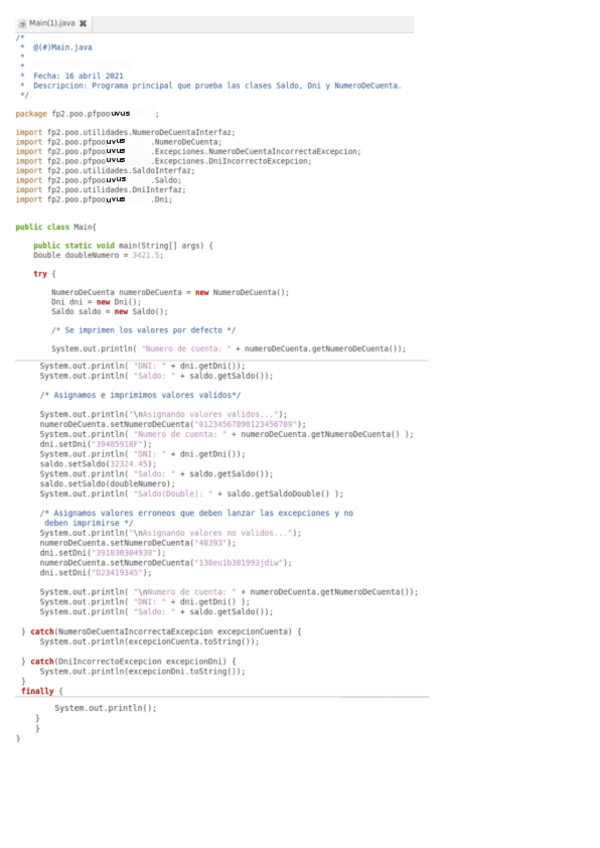
Task: Click the DniIncorrectoExcepcion import line
Action: click(x=163, y=161)
